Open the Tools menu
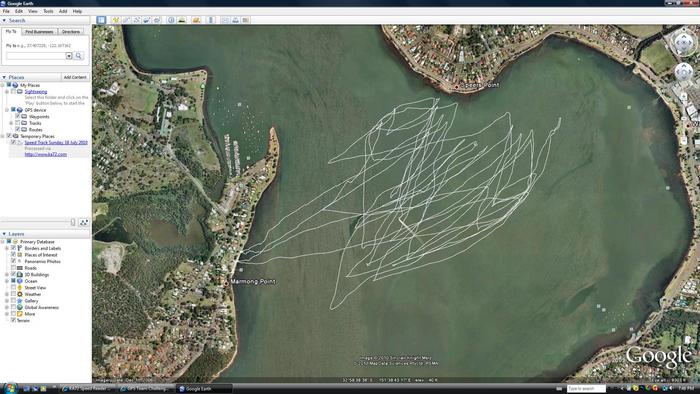 point(48,11)
